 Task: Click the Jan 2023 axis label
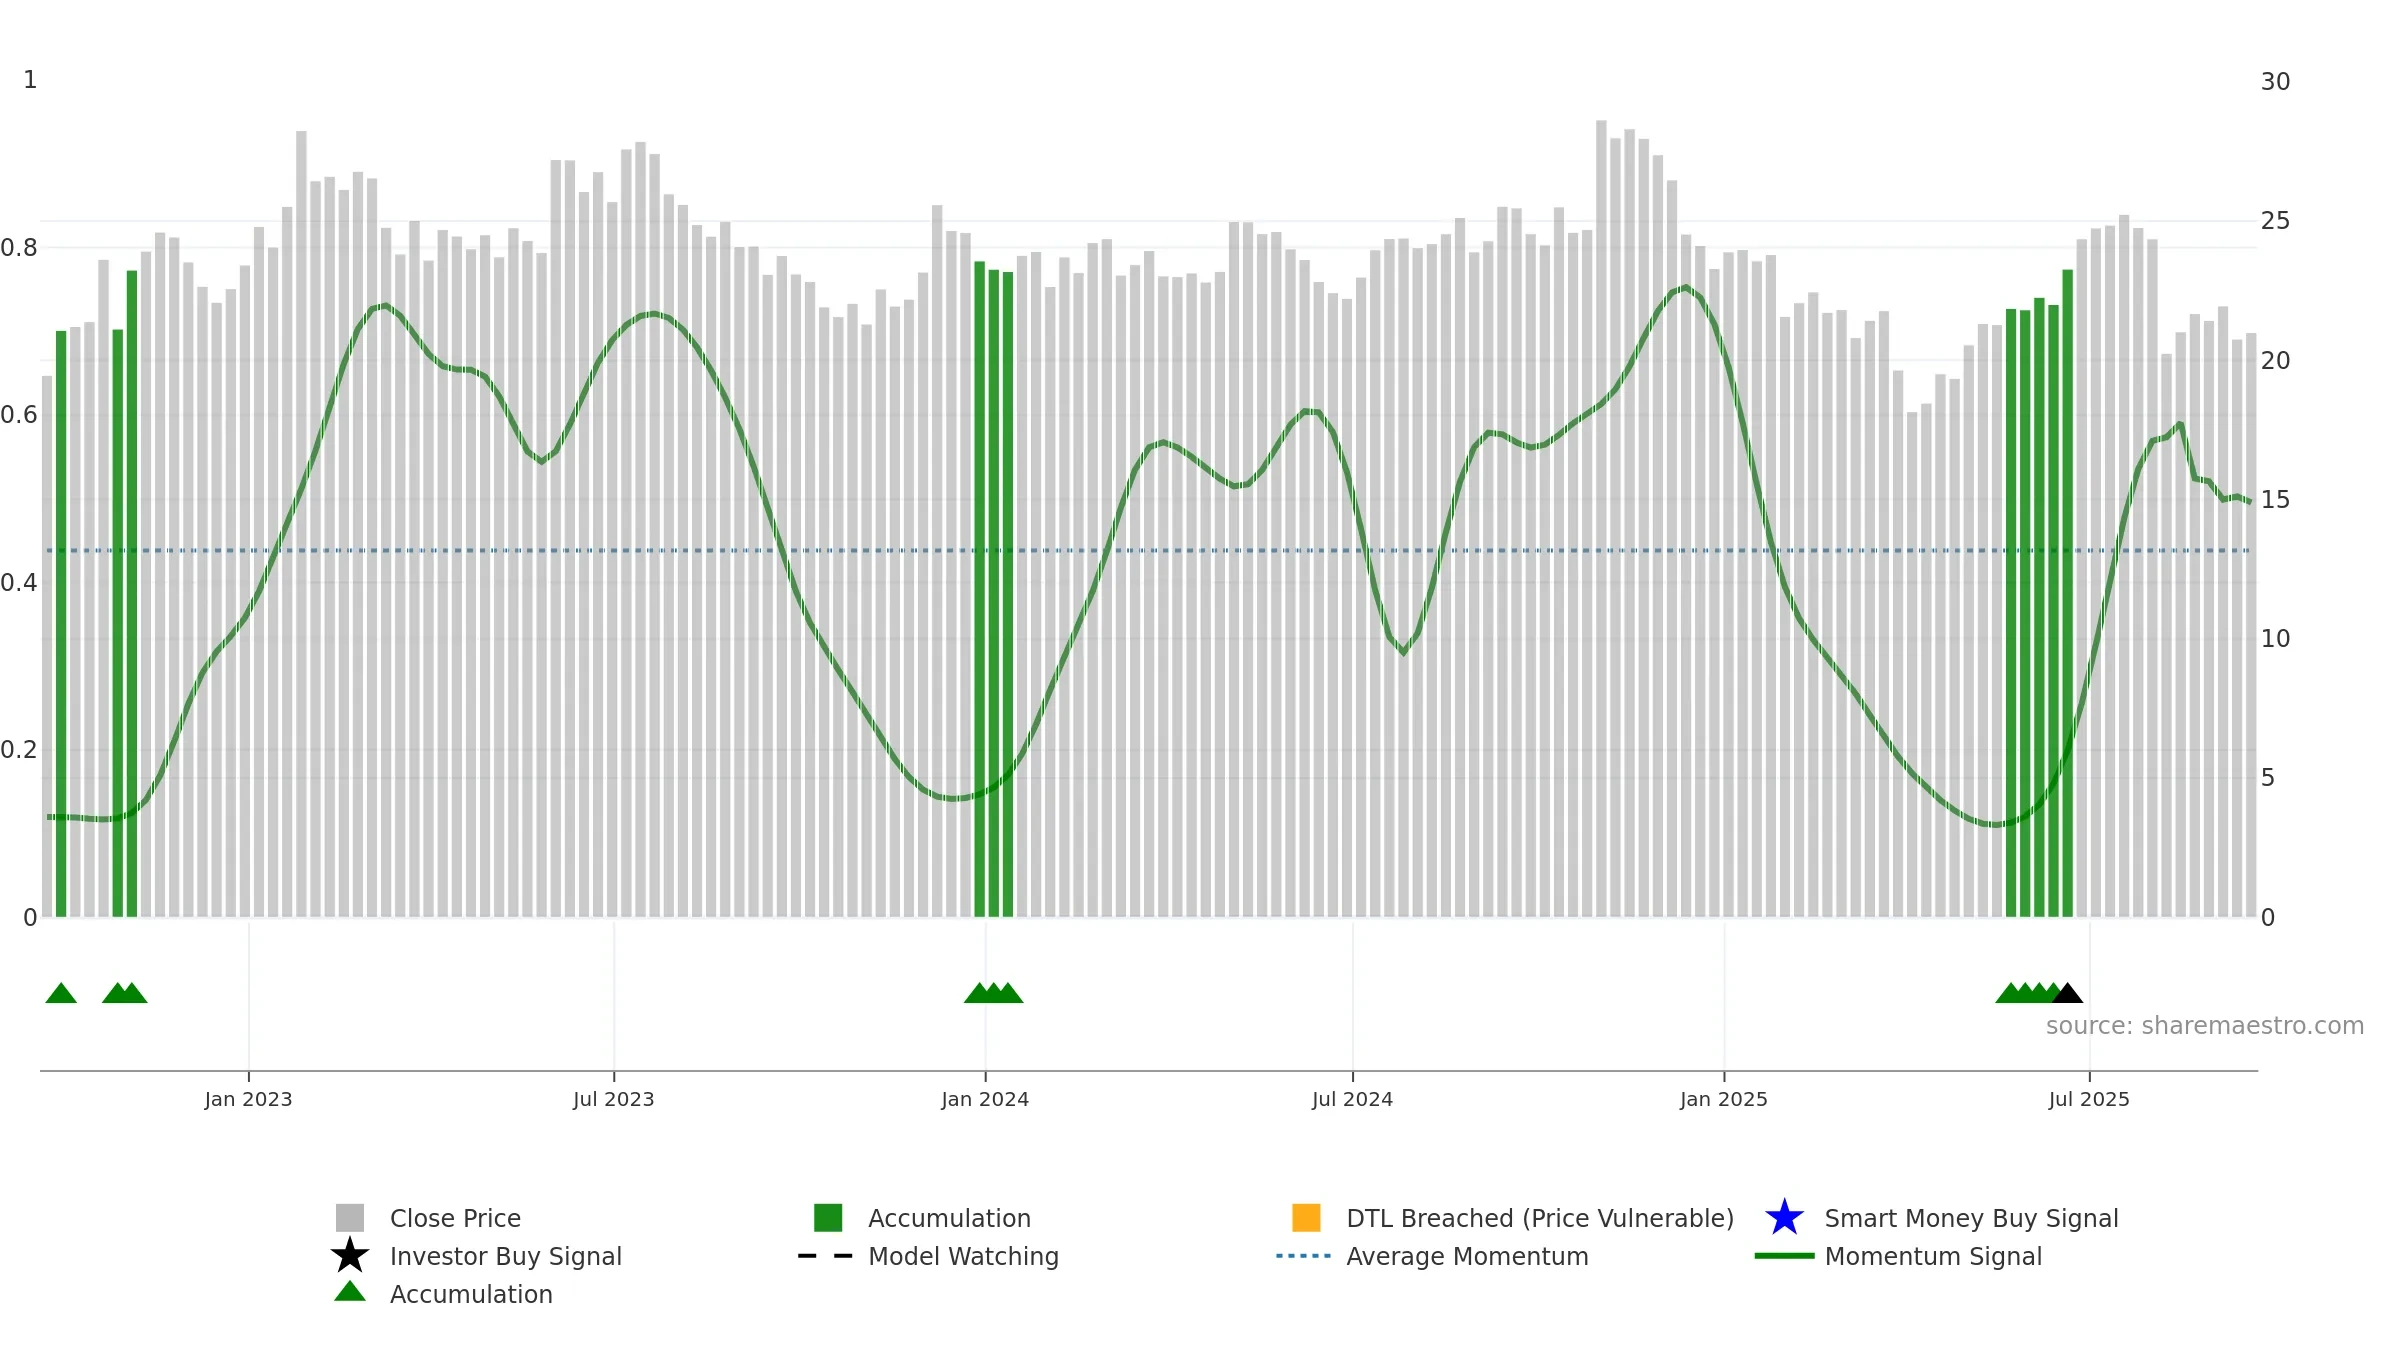click(x=248, y=1100)
